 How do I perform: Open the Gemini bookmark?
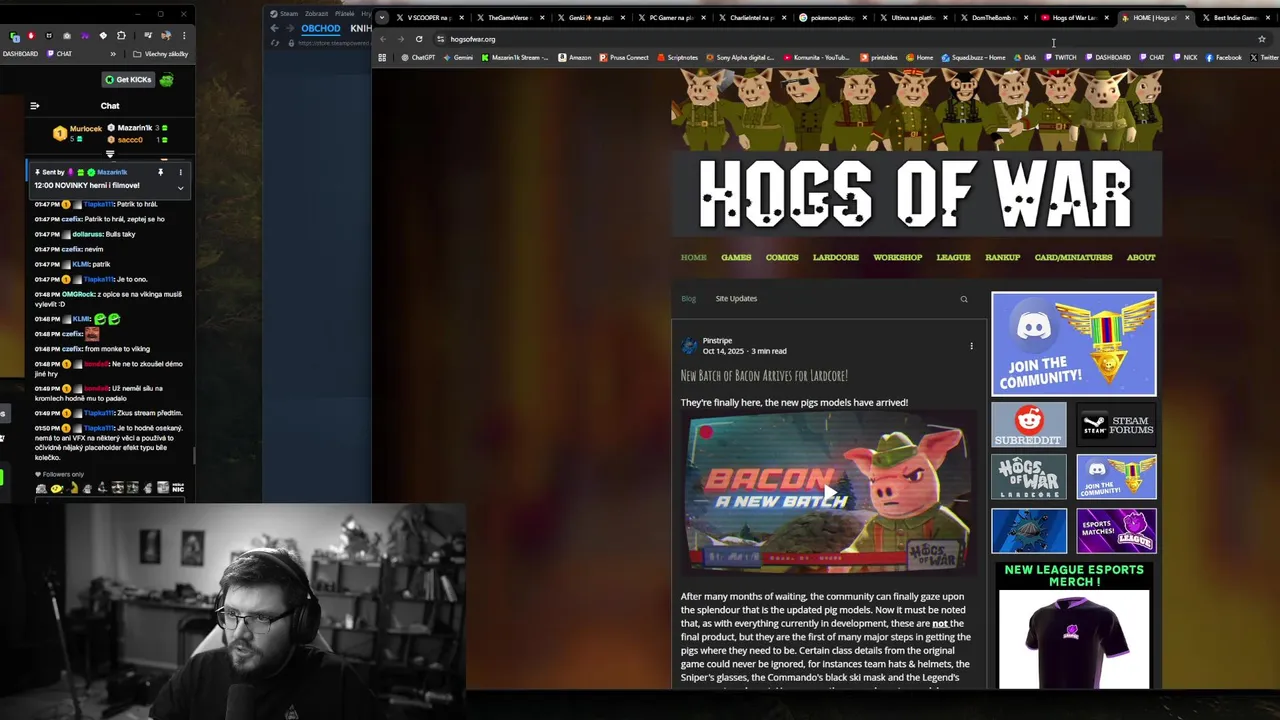458,58
